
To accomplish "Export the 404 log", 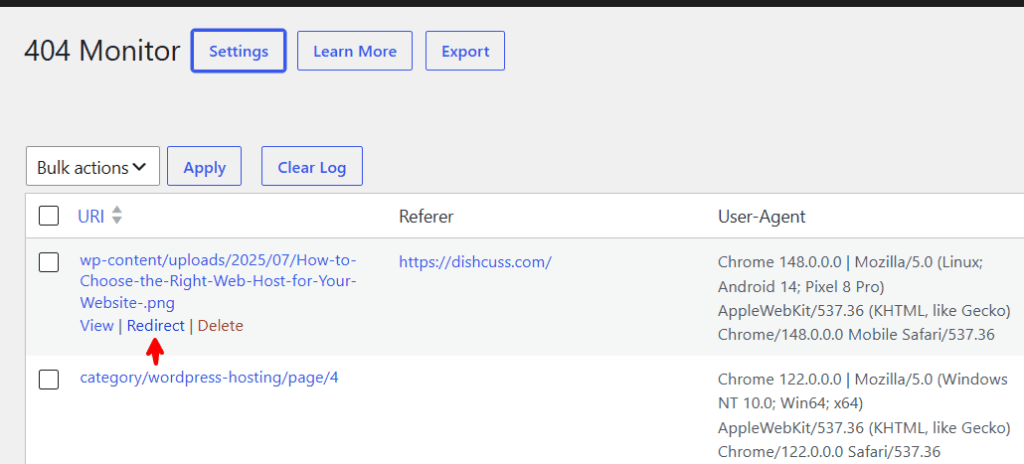I will point(465,51).
